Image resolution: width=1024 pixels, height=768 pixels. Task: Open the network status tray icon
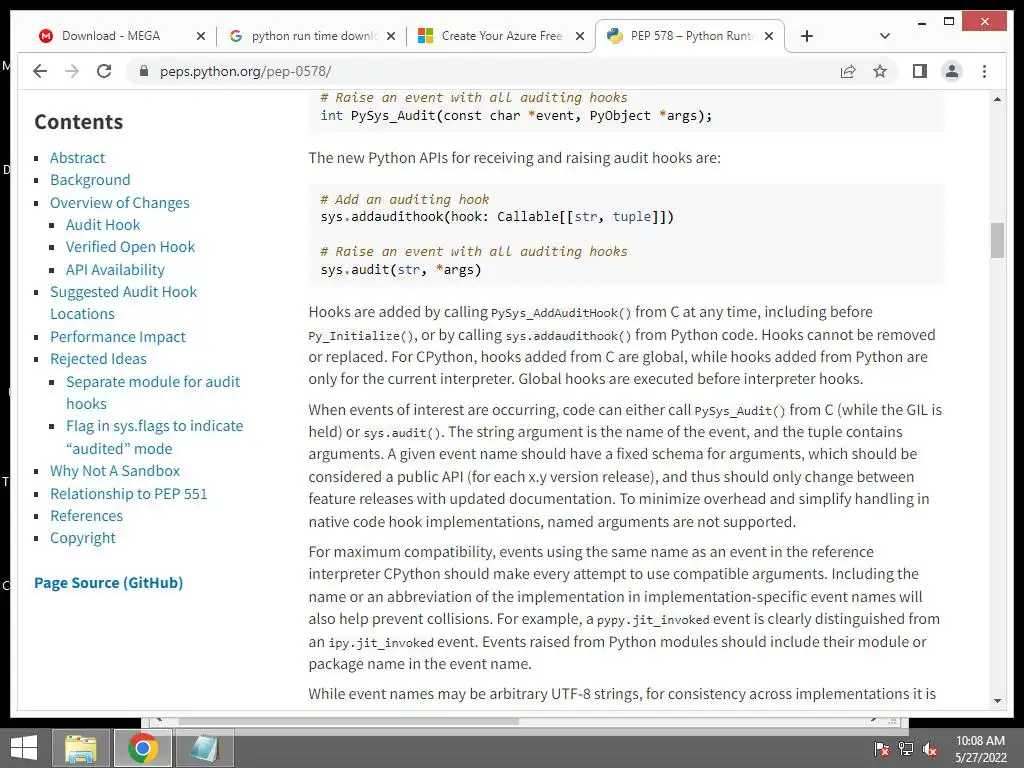(x=906, y=750)
